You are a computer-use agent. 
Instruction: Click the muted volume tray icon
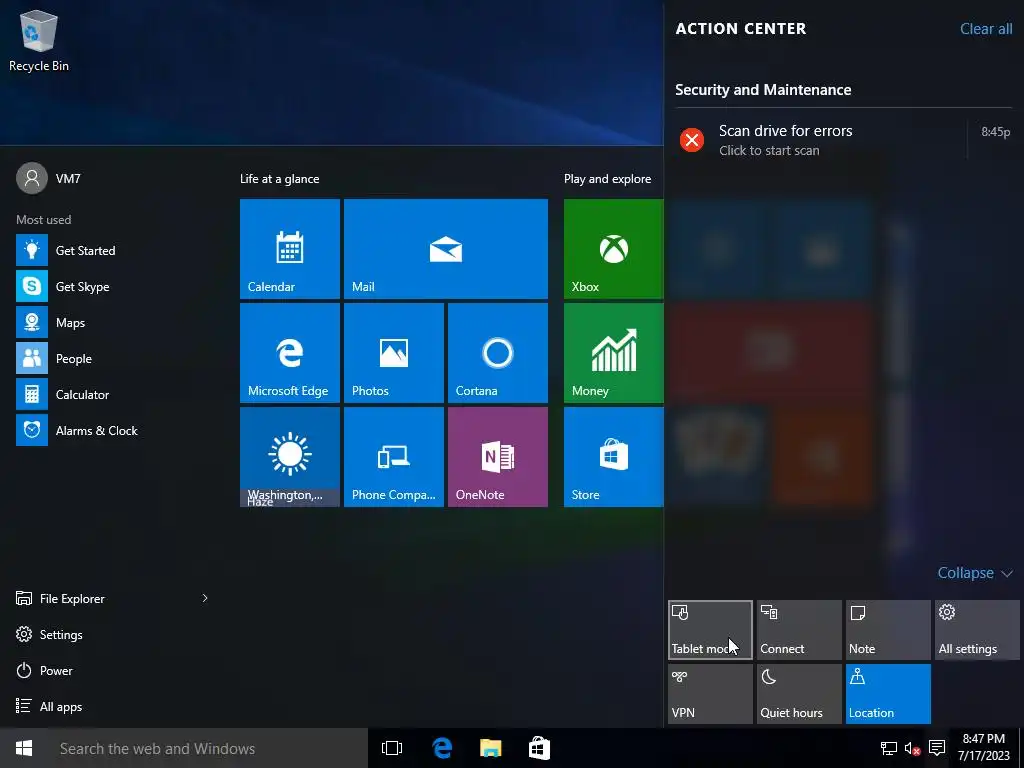912,748
